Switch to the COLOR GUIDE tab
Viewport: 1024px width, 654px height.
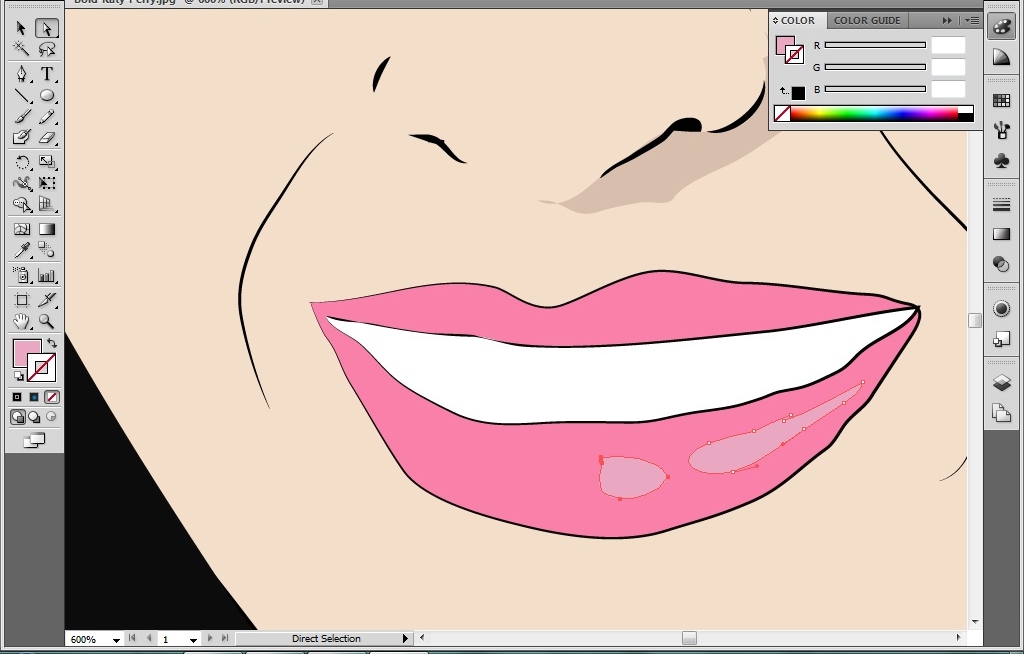tap(867, 20)
